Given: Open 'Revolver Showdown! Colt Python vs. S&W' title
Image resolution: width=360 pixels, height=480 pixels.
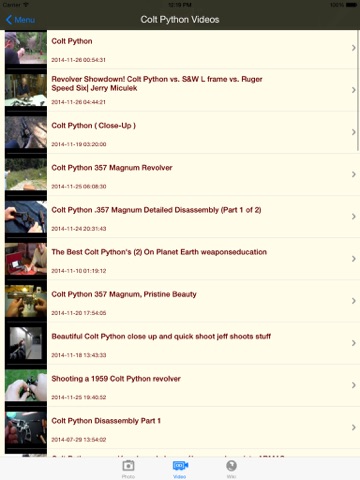Looking at the screenshot, I should [157, 84].
